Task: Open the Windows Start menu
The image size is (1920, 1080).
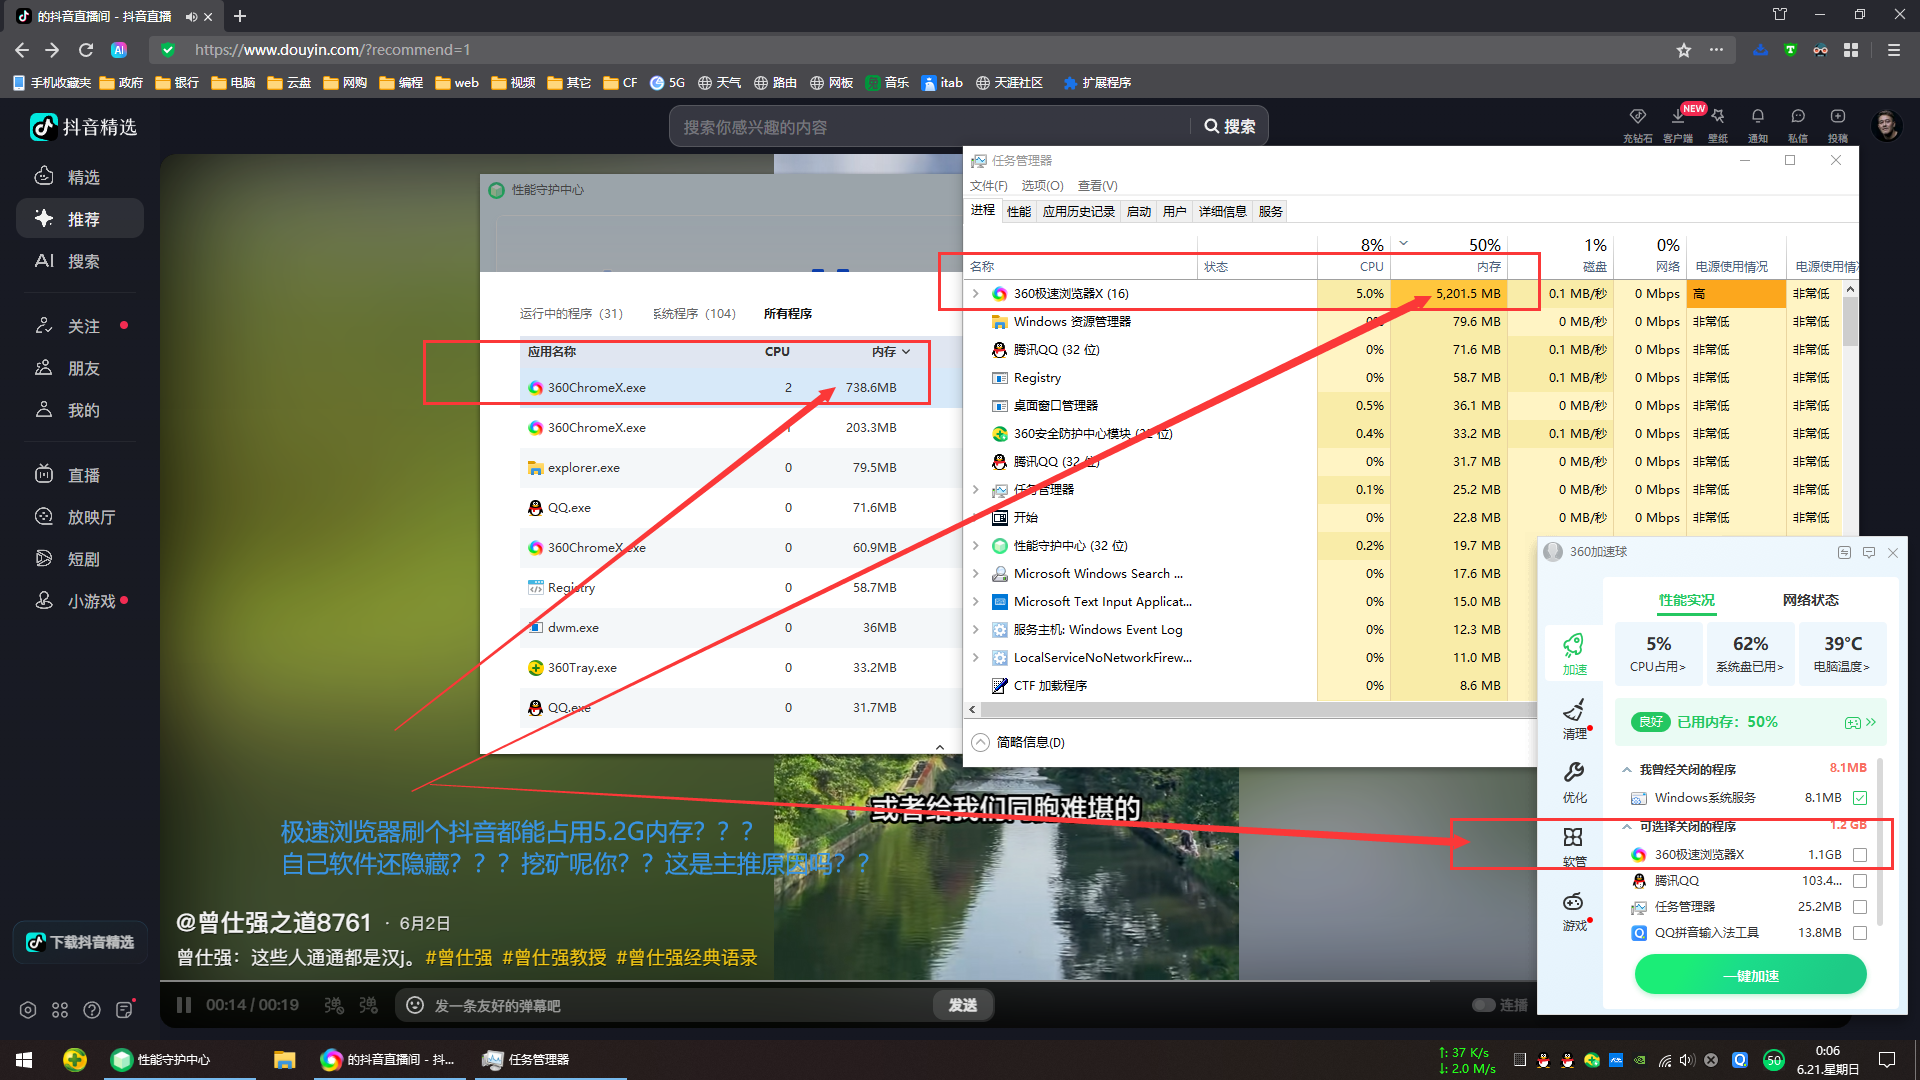Action: 24,1059
